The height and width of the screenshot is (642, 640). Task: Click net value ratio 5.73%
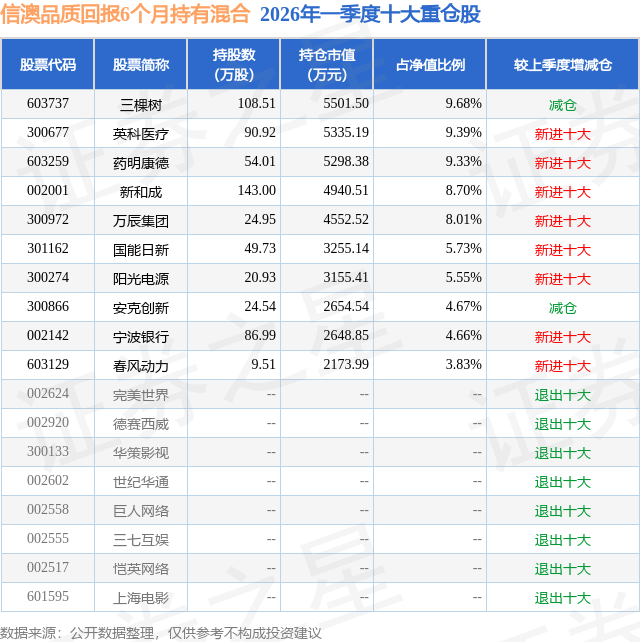tap(464, 249)
